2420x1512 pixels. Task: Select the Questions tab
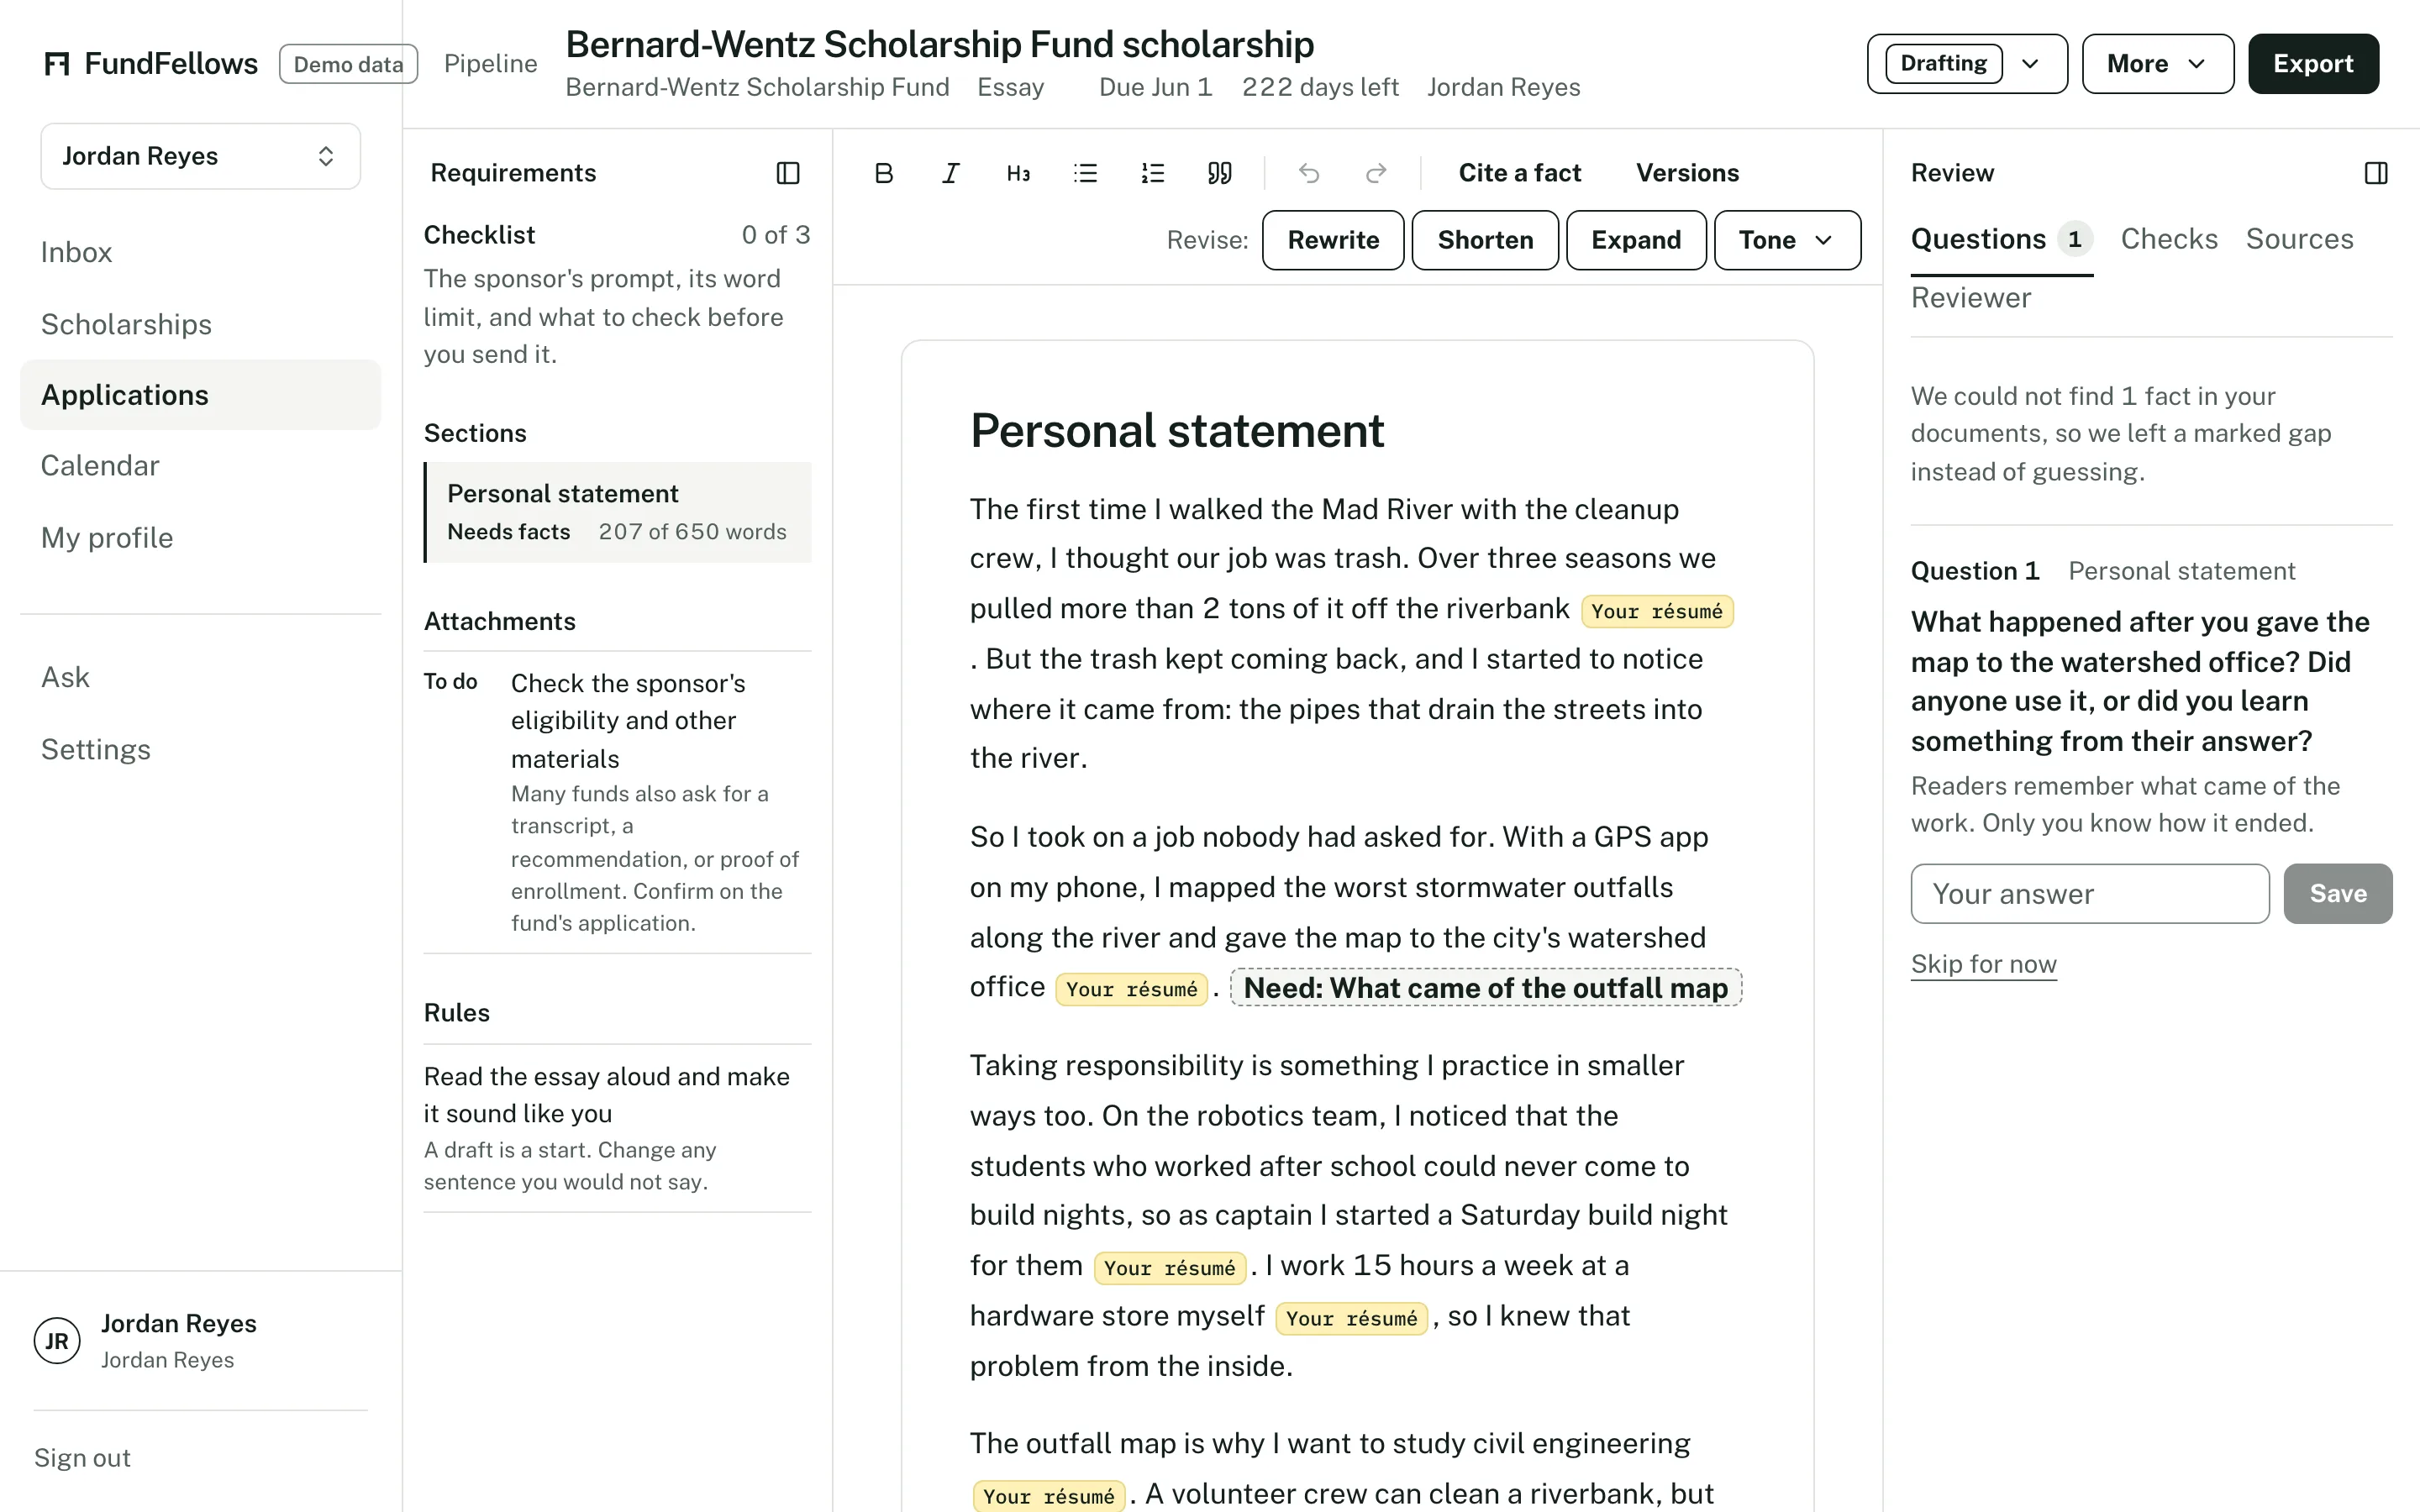[2001, 239]
